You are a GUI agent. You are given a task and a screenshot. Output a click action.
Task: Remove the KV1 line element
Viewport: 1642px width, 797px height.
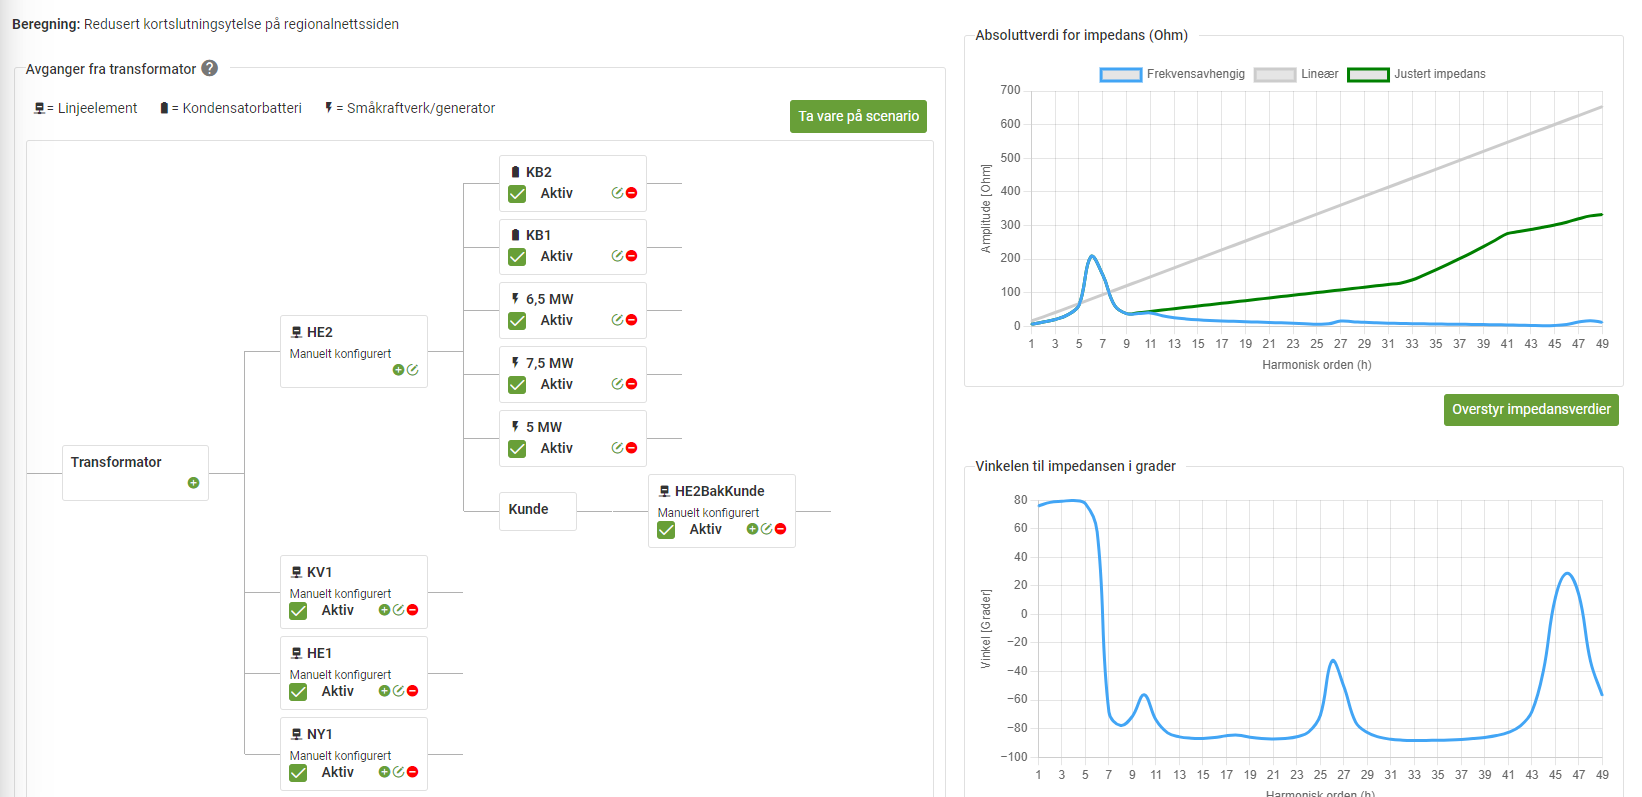tap(412, 610)
